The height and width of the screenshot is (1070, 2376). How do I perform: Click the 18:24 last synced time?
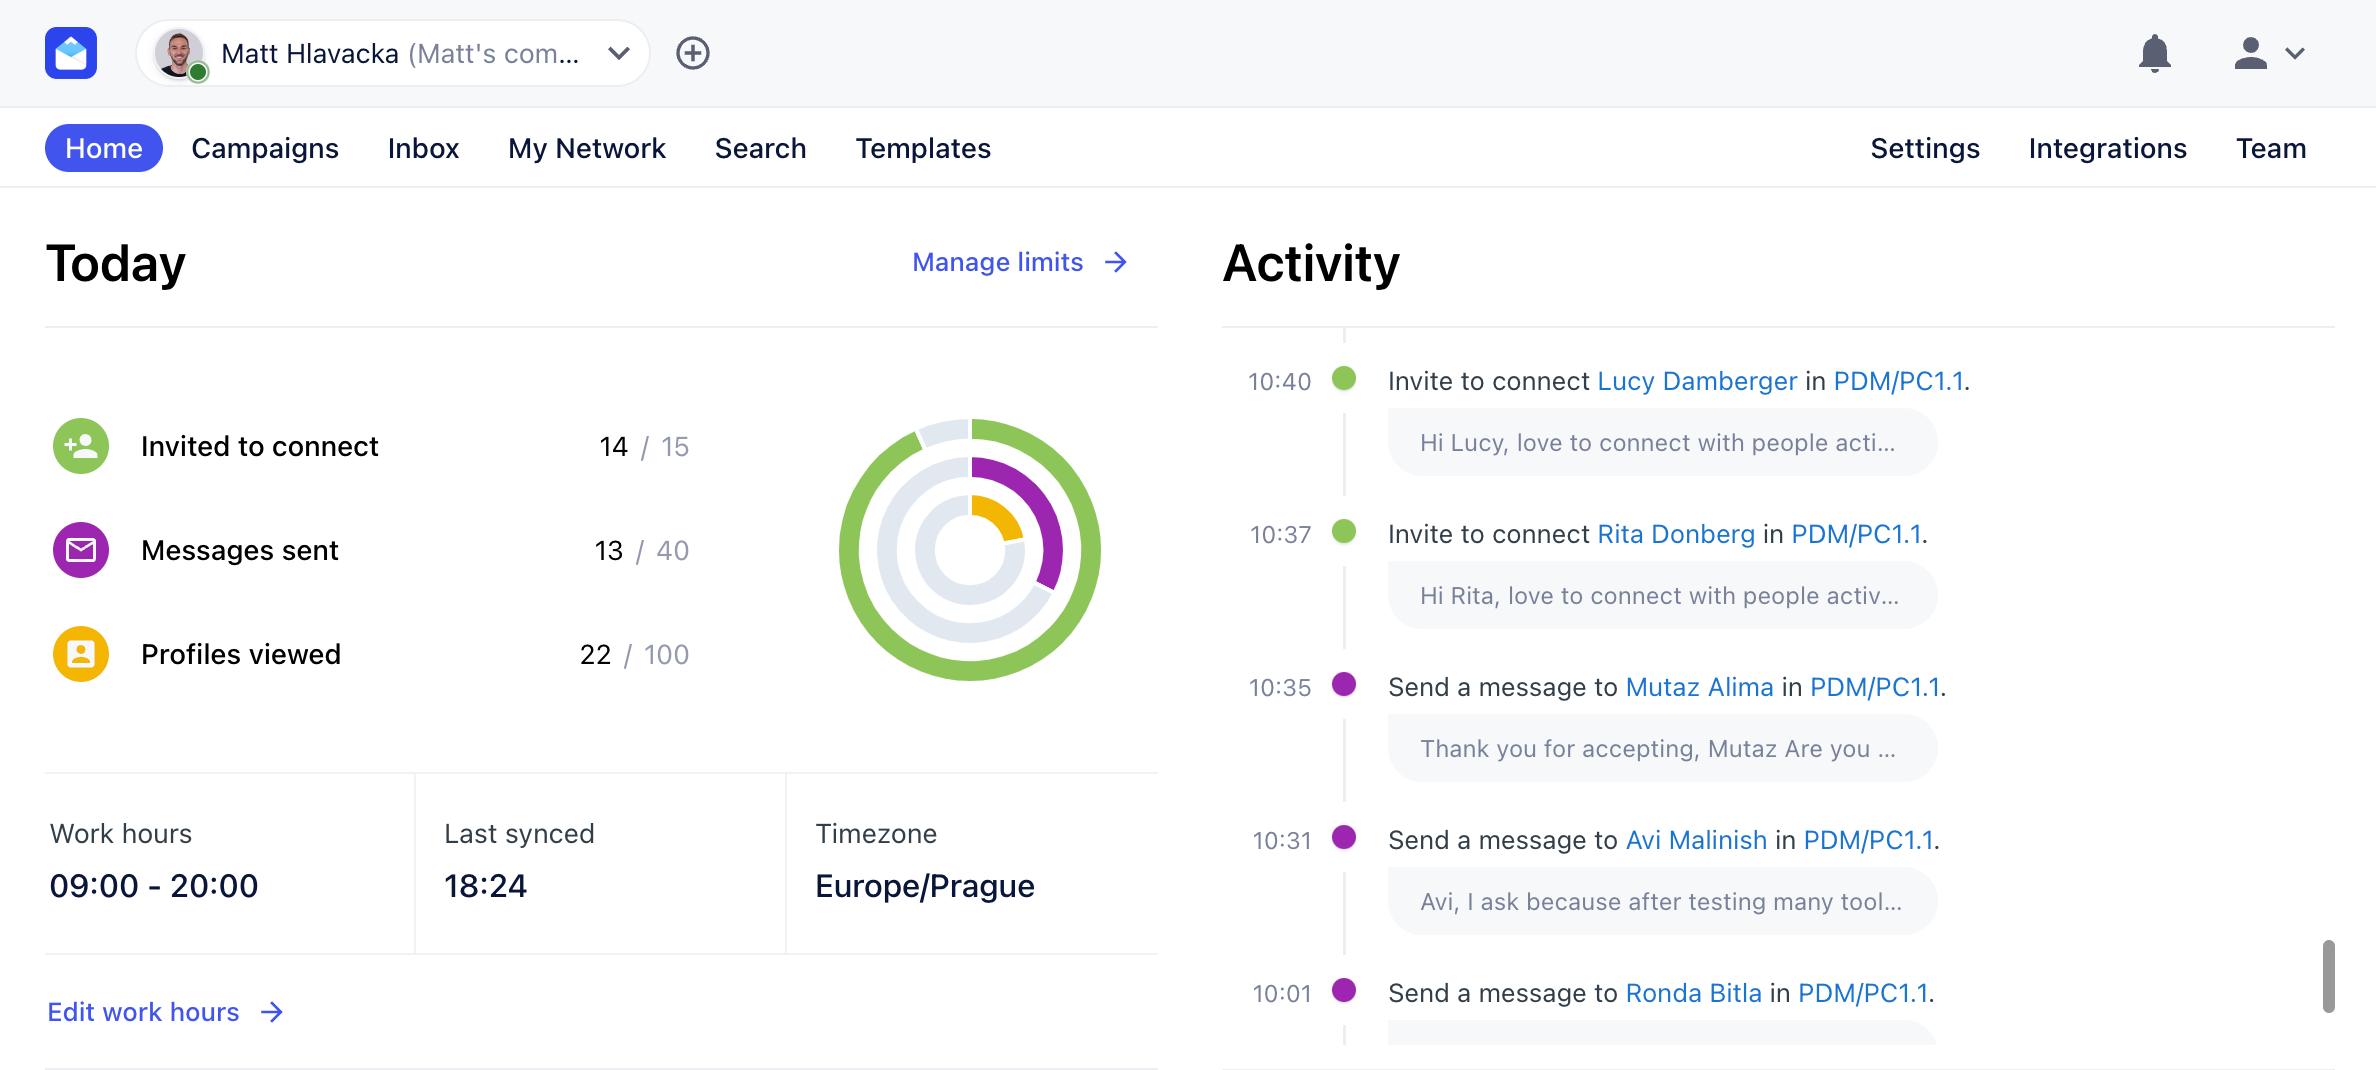[485, 886]
